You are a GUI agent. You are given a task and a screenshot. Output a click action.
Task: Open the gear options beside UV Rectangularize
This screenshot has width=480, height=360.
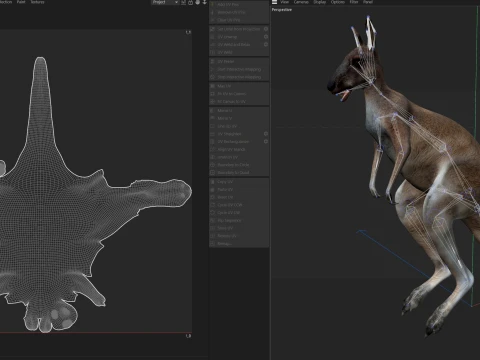tap(266, 142)
